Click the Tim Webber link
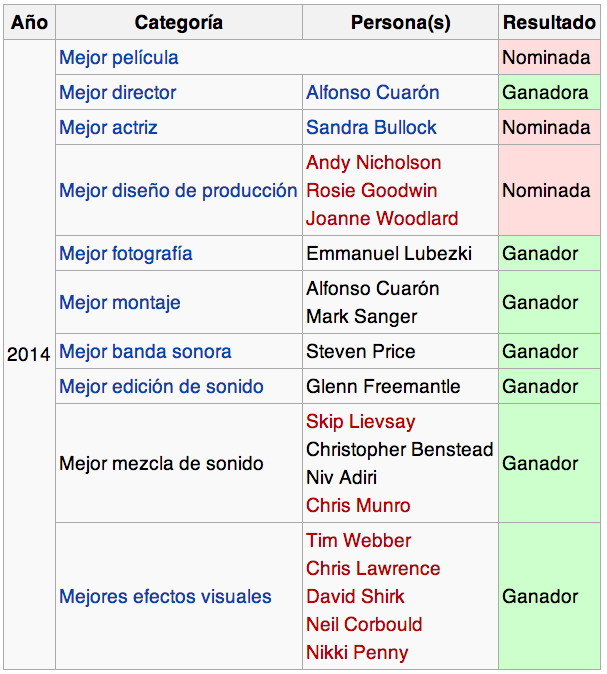The height and width of the screenshot is (674, 607). point(358,541)
